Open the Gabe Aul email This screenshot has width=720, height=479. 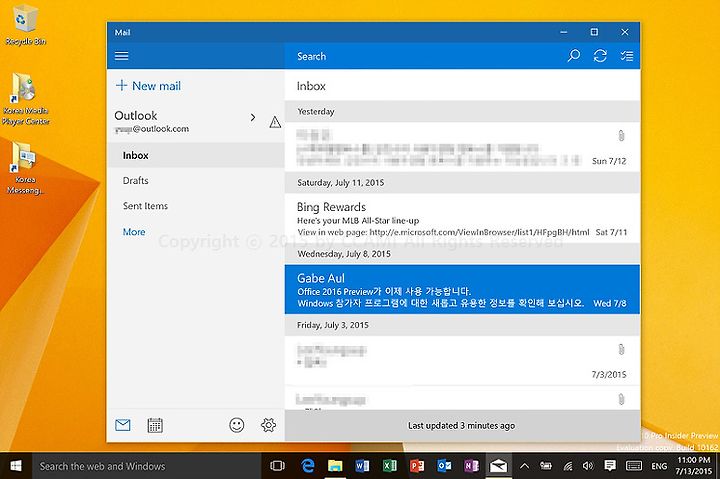[462, 289]
